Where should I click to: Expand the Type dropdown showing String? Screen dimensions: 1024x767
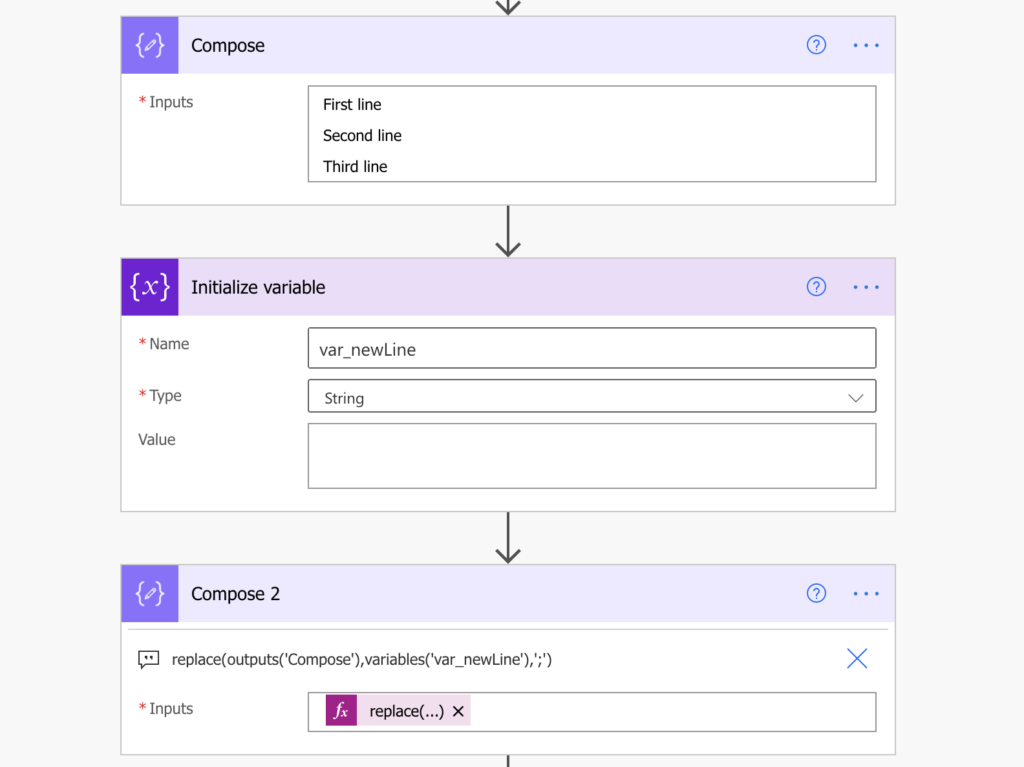[x=592, y=397]
